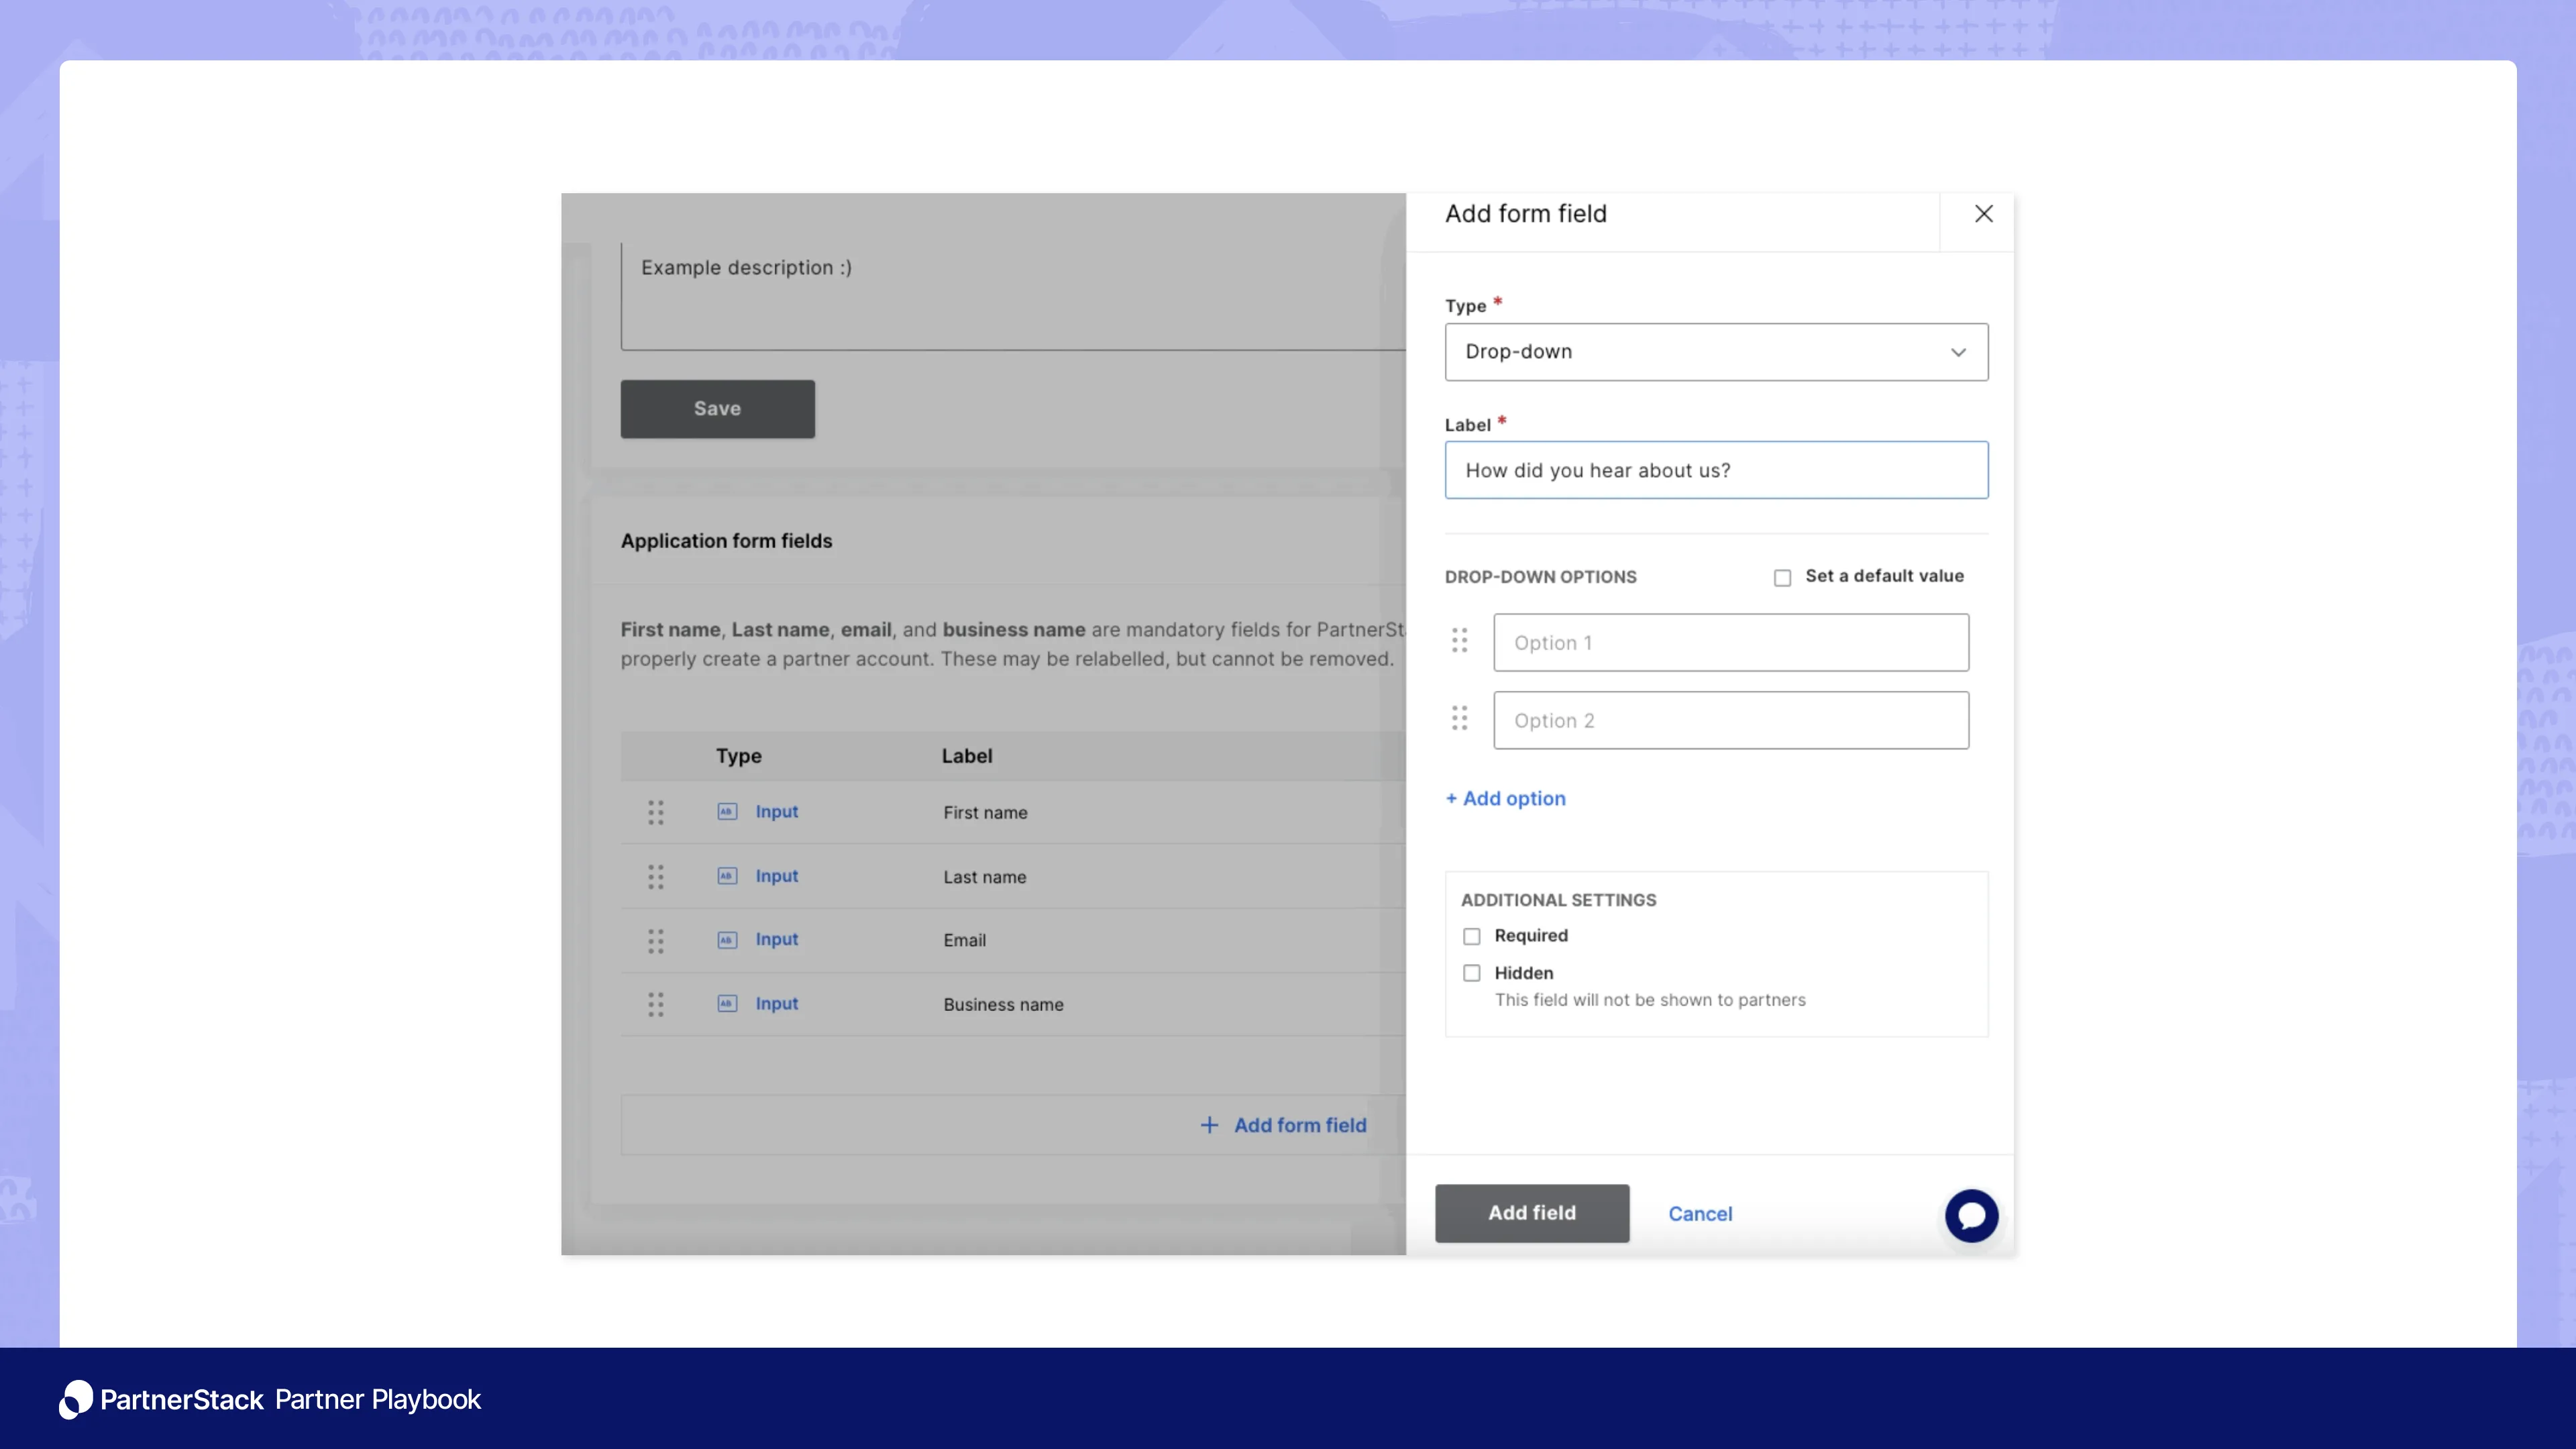Cancel the new form field
This screenshot has height=1449, width=2576.
coord(1699,1213)
